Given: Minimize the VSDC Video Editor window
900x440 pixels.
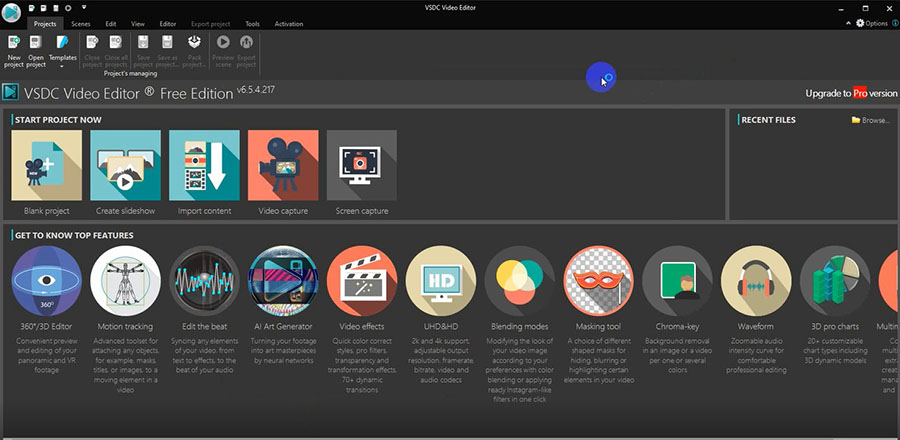Looking at the screenshot, I should (841, 8).
